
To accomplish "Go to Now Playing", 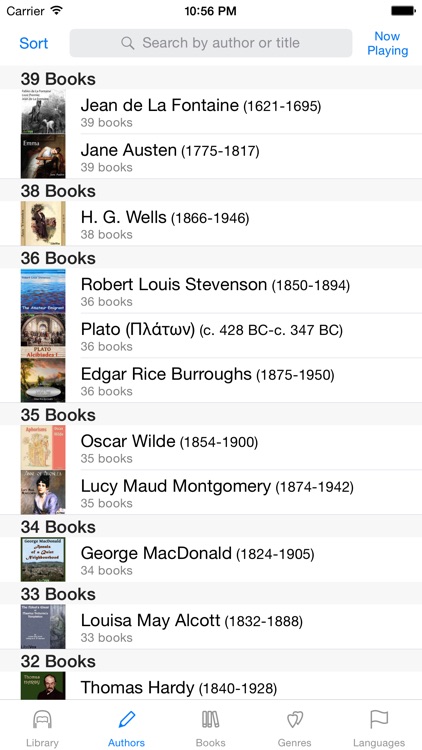I will coord(388,44).
